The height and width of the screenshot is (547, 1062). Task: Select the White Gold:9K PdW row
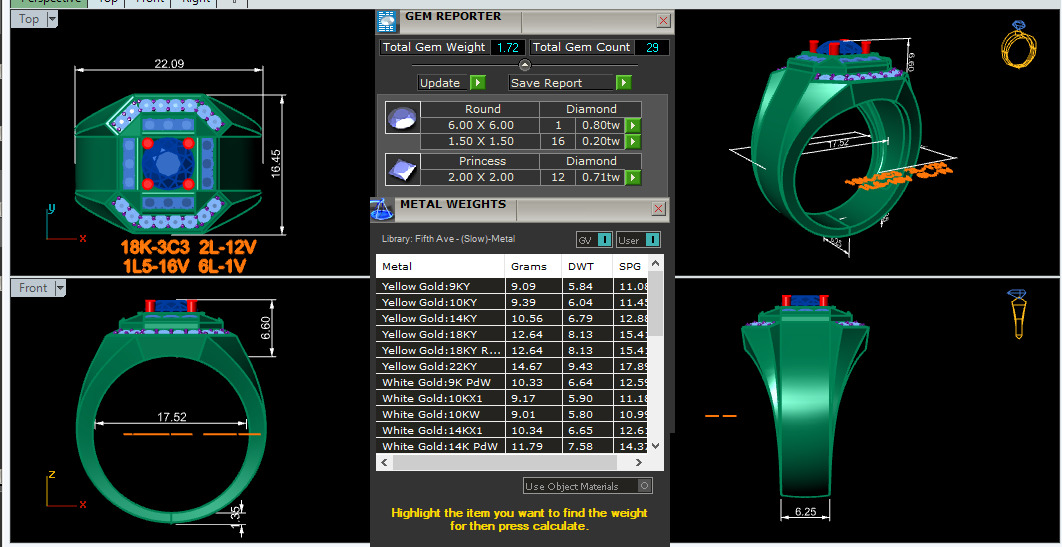click(512, 382)
